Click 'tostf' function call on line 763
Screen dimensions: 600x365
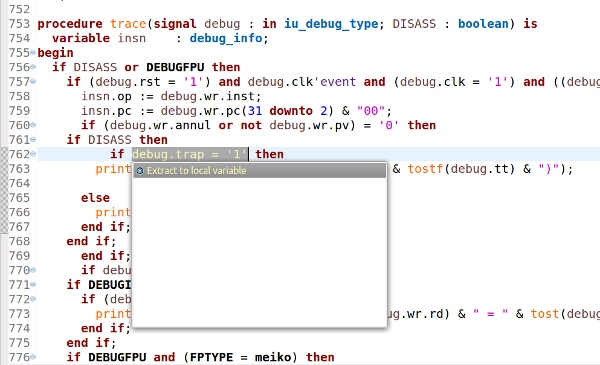425,169
